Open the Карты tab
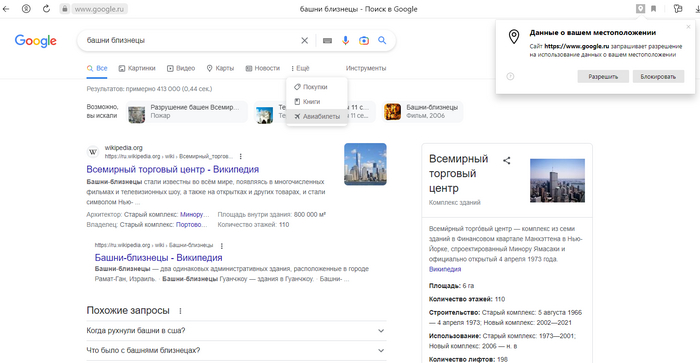 220,68
